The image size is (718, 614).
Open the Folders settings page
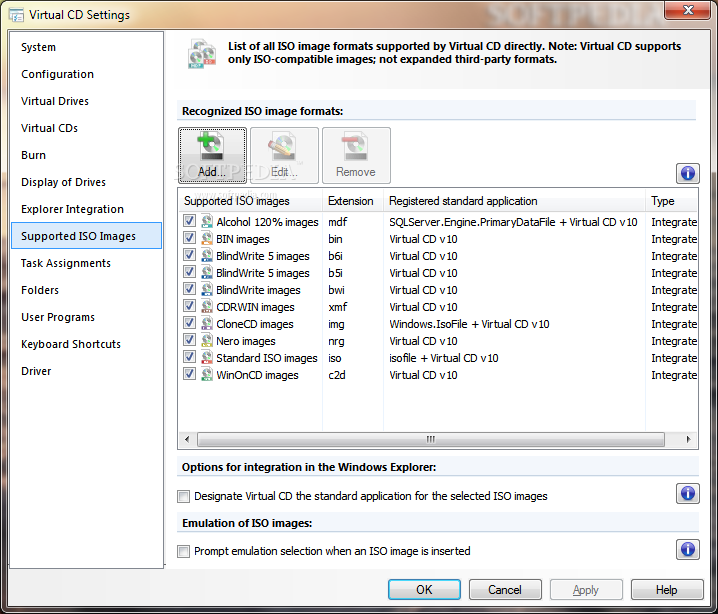(x=86, y=290)
